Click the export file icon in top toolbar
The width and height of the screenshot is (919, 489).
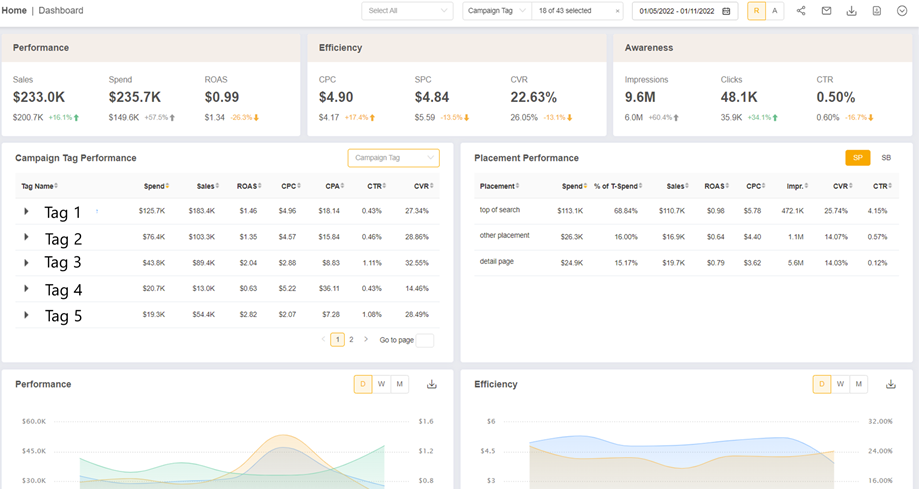(876, 11)
